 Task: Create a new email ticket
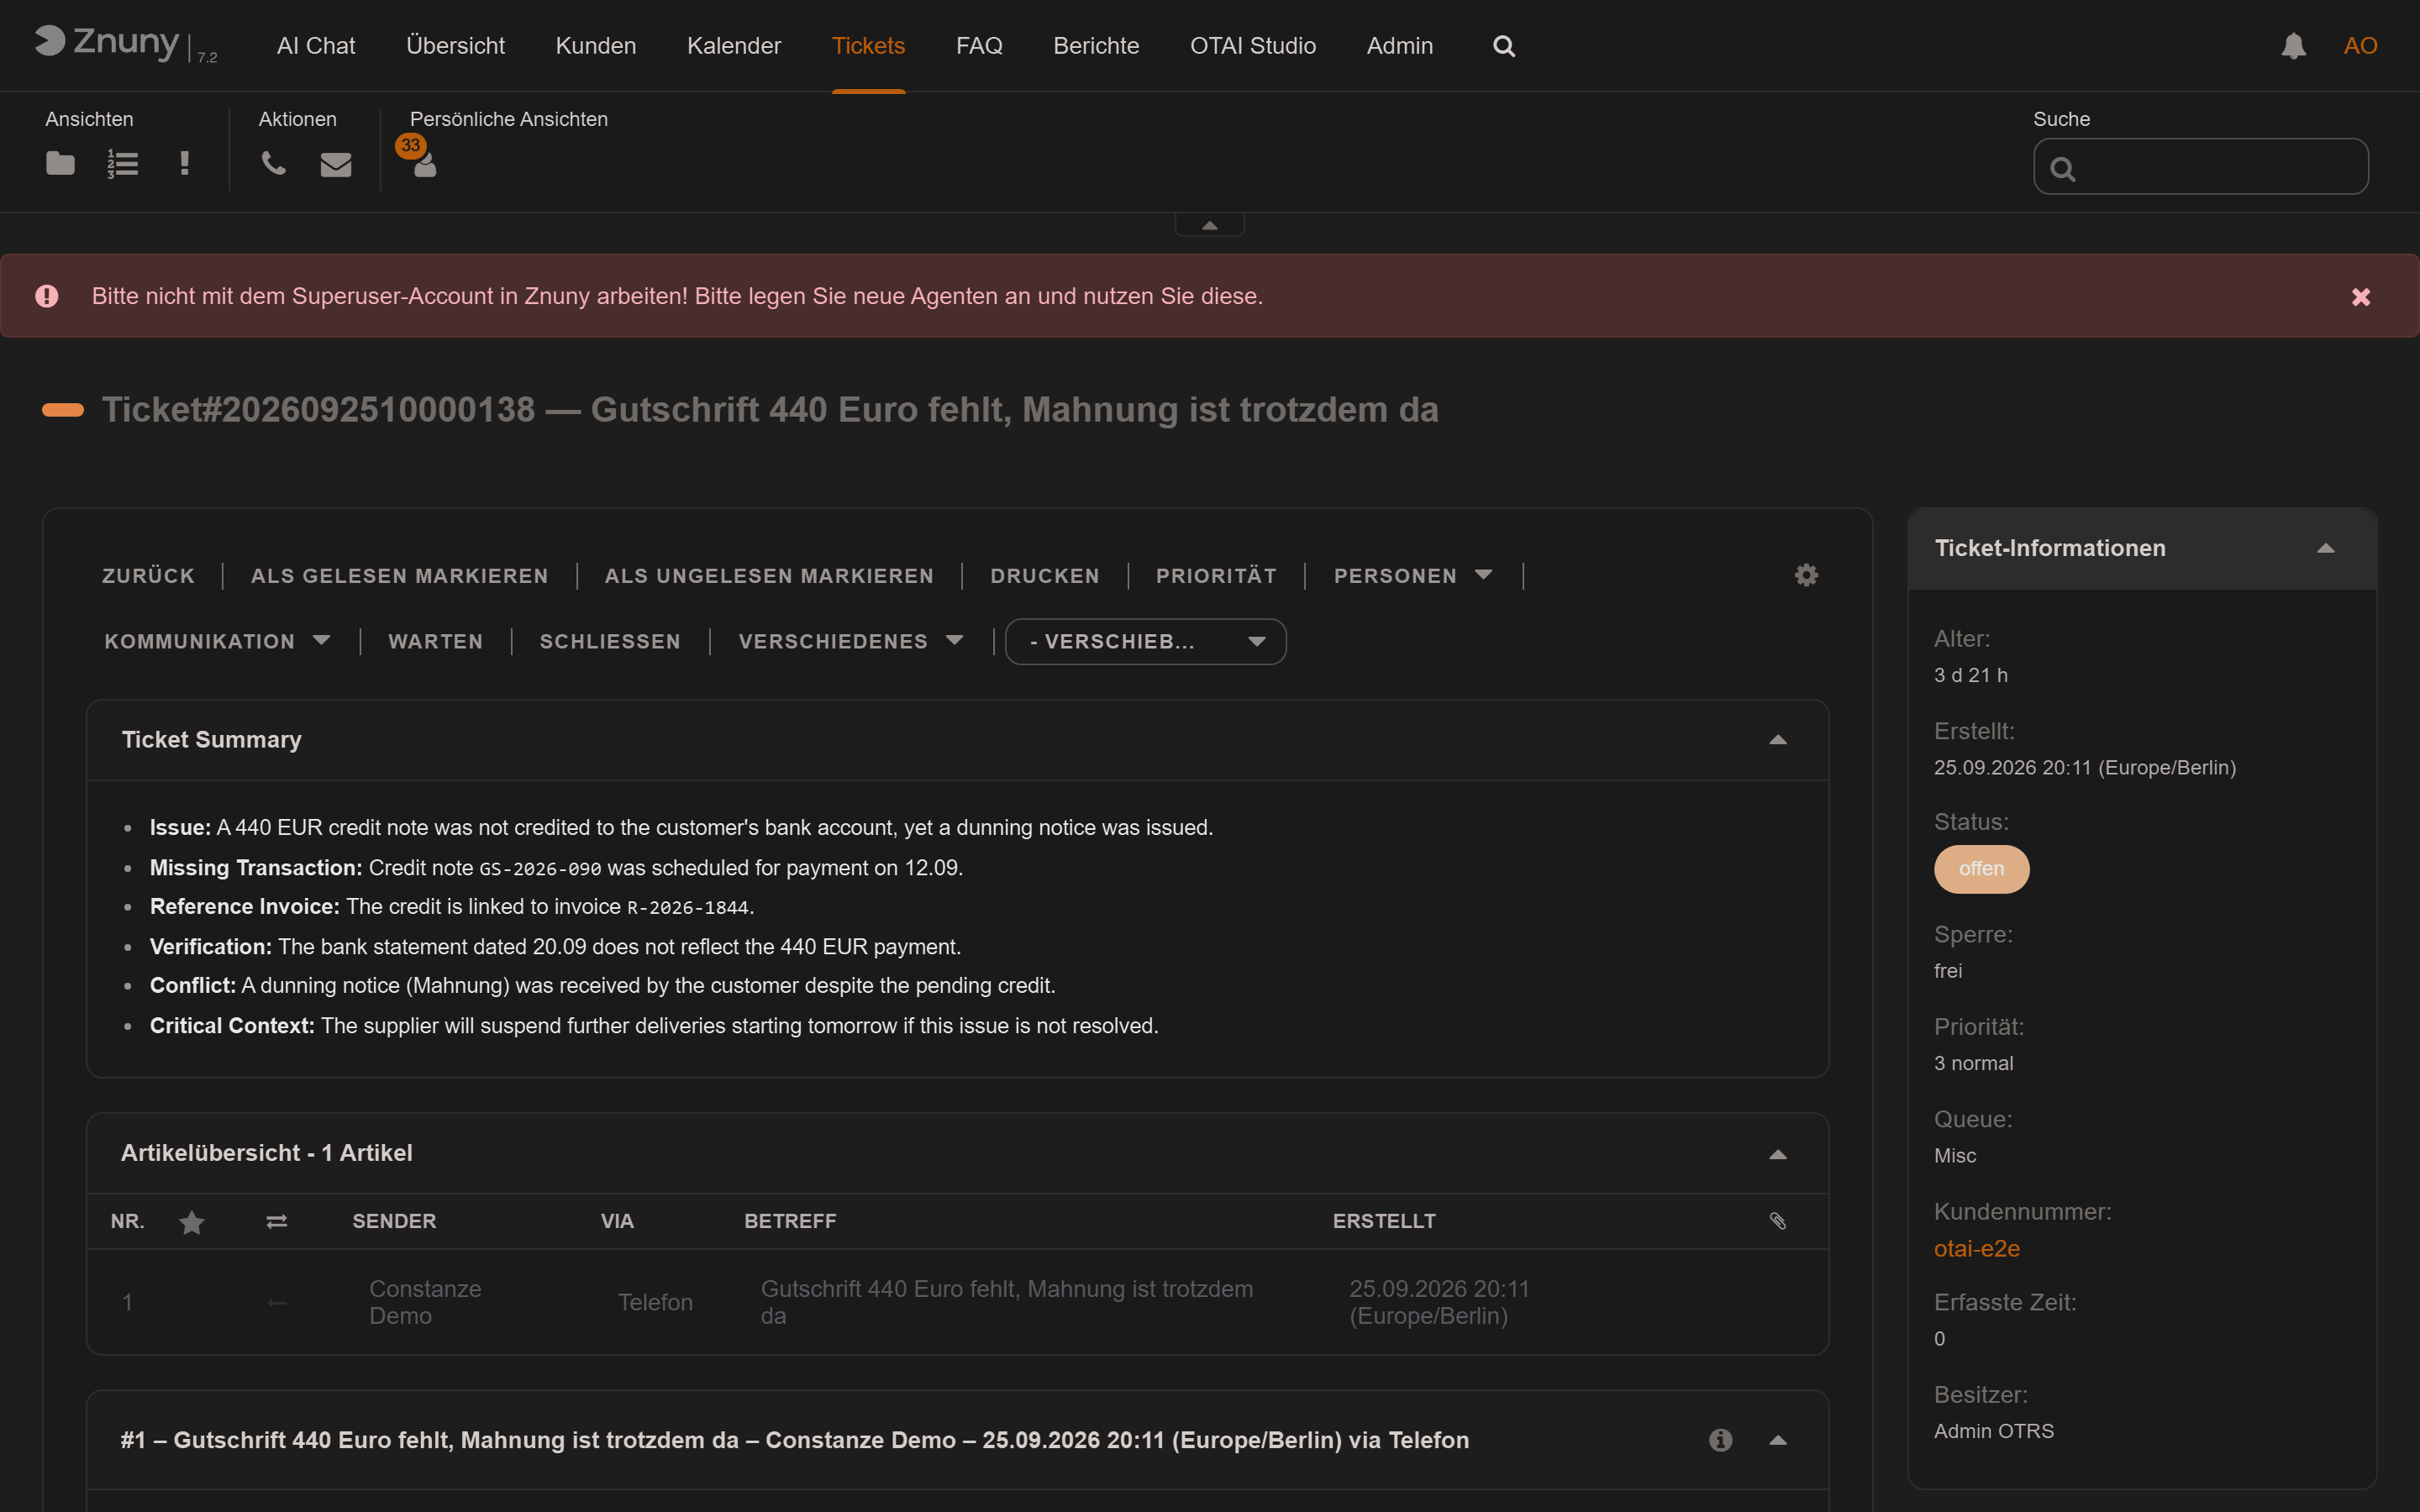[x=336, y=164]
